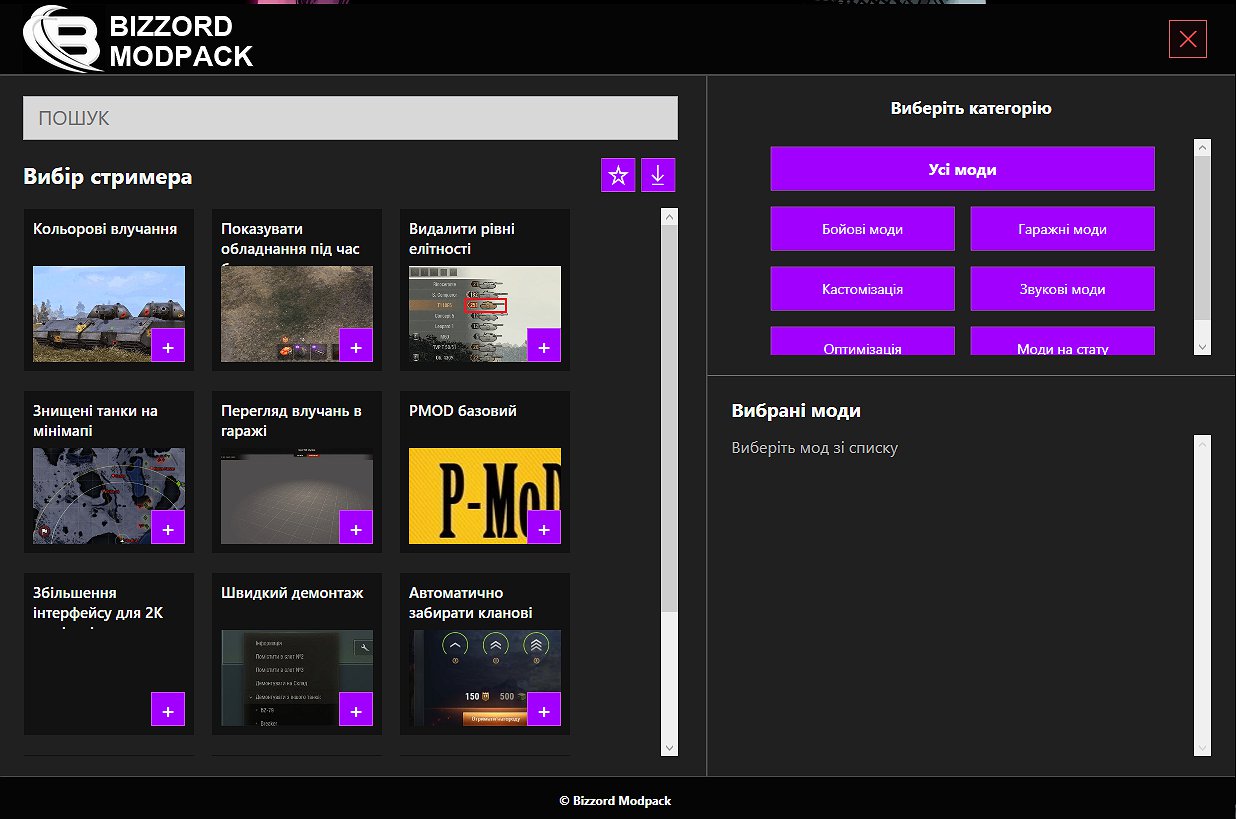Screen dimensions: 1236x819
Task: Click the PMOD базовий title text
Action: (463, 411)
